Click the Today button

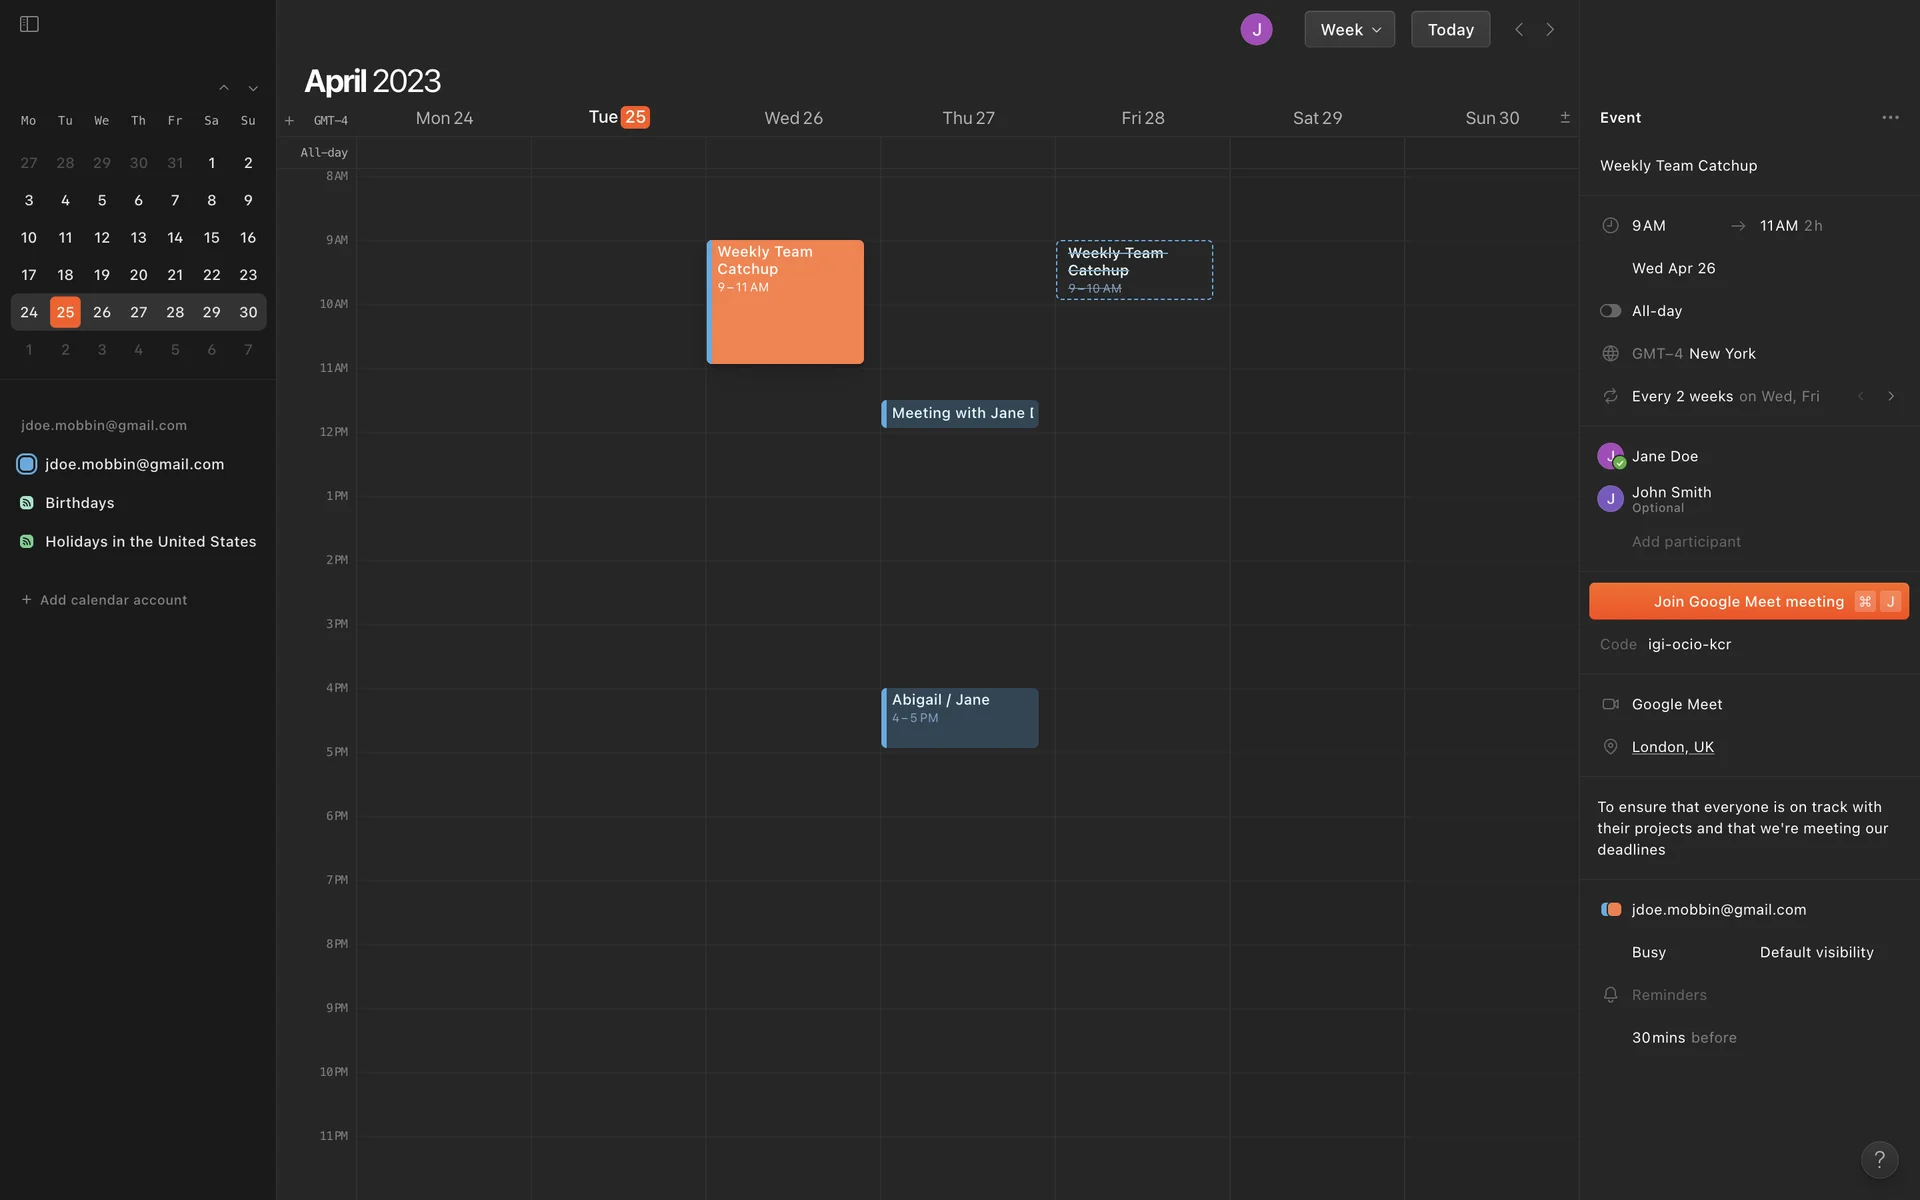(1450, 30)
